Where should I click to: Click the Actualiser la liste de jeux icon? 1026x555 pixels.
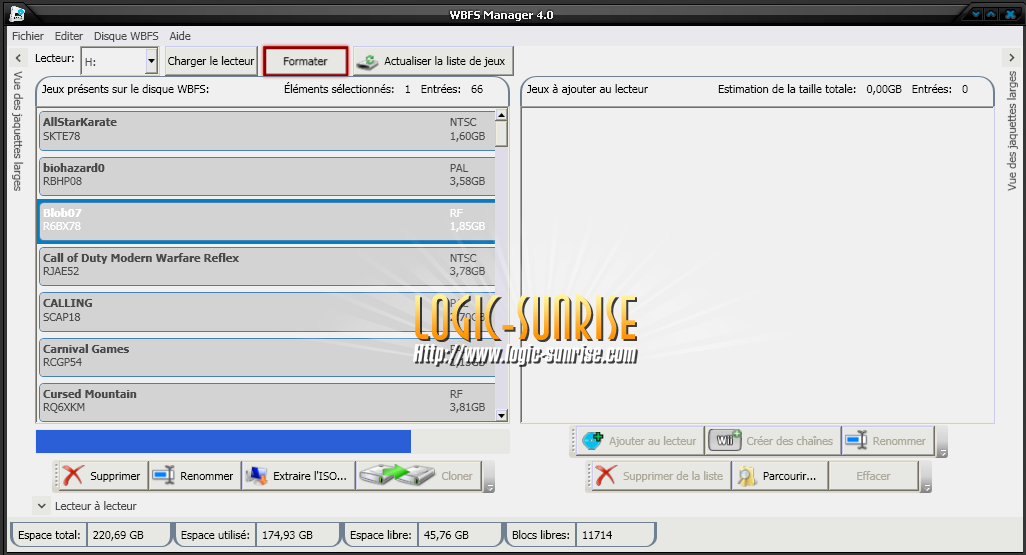[369, 61]
